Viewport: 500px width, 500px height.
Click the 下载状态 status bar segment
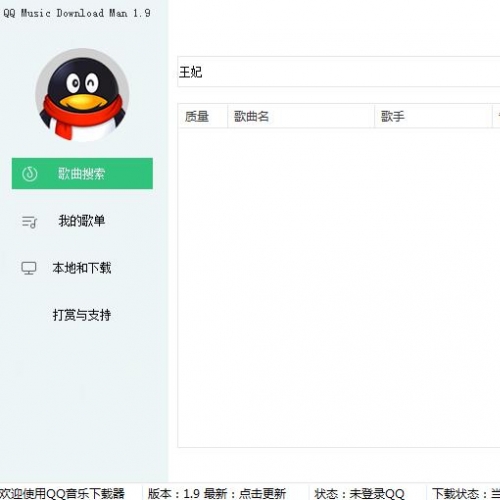coord(466,493)
